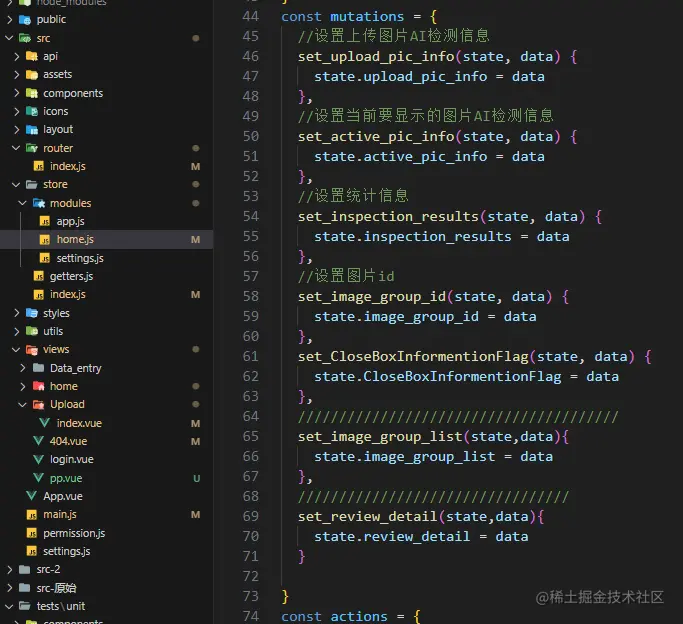Click the icons folder icon

(x=31, y=111)
